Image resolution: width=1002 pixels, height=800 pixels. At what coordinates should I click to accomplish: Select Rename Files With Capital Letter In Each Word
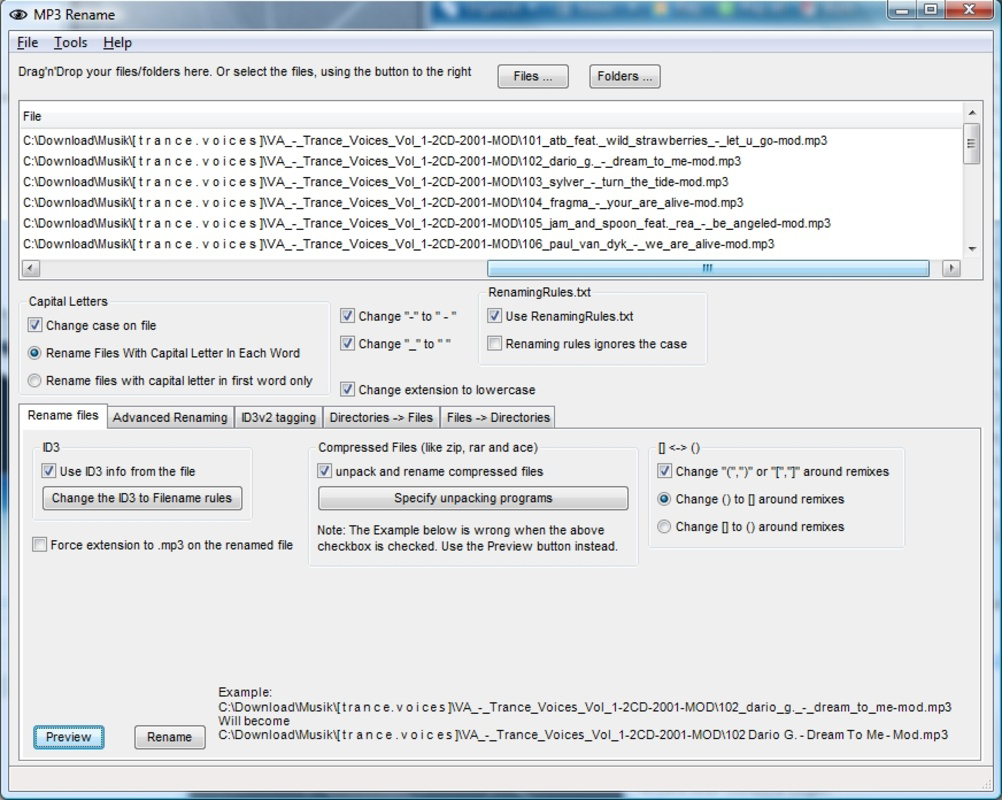pyautogui.click(x=35, y=353)
